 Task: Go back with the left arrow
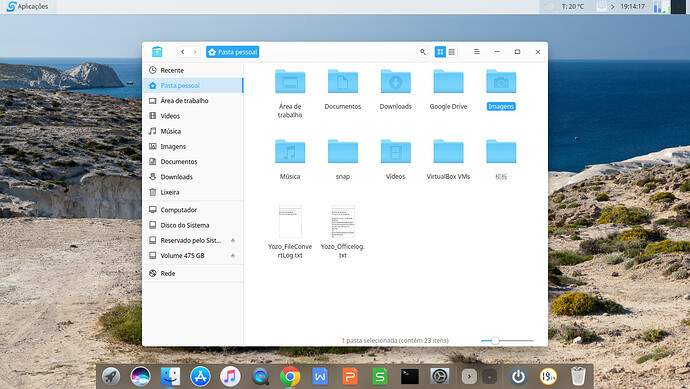[183, 52]
